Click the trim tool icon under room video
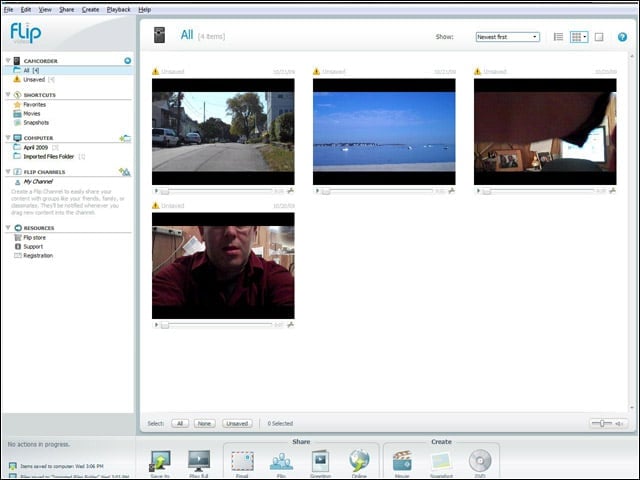The width and height of the screenshot is (640, 480). tap(612, 191)
